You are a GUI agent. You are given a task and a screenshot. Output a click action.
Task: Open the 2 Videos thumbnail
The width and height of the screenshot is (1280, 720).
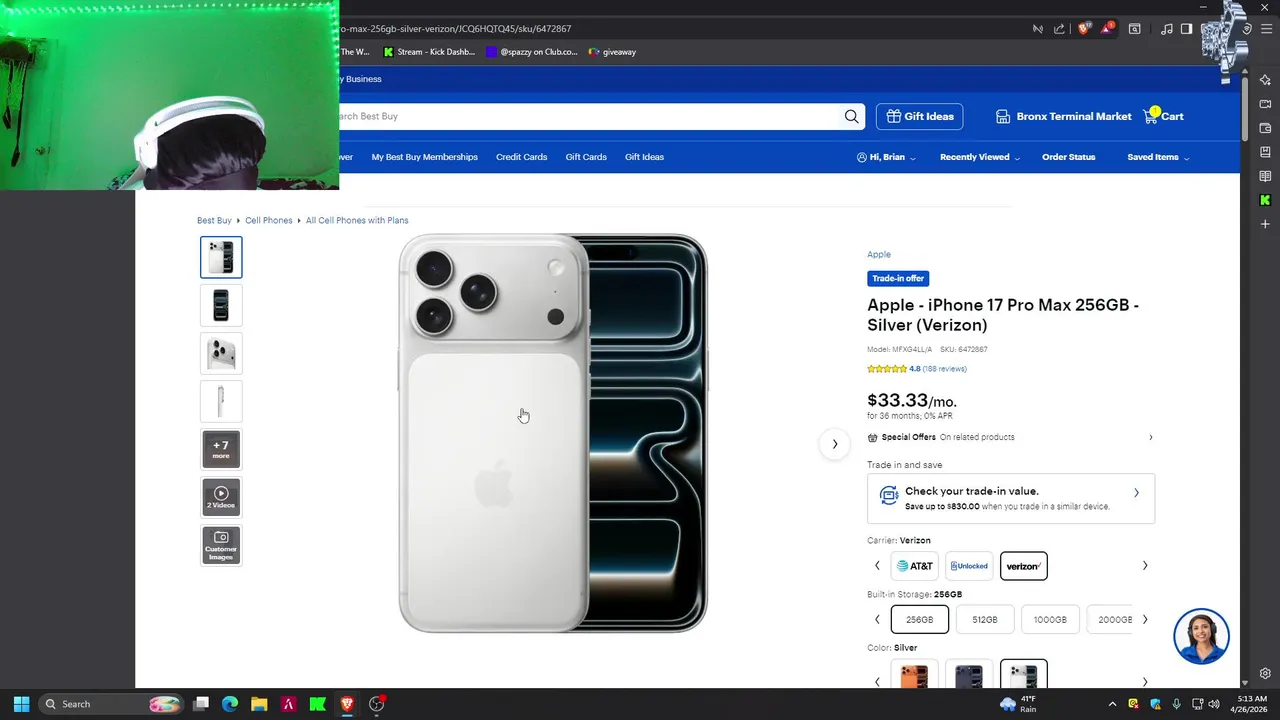pos(221,497)
